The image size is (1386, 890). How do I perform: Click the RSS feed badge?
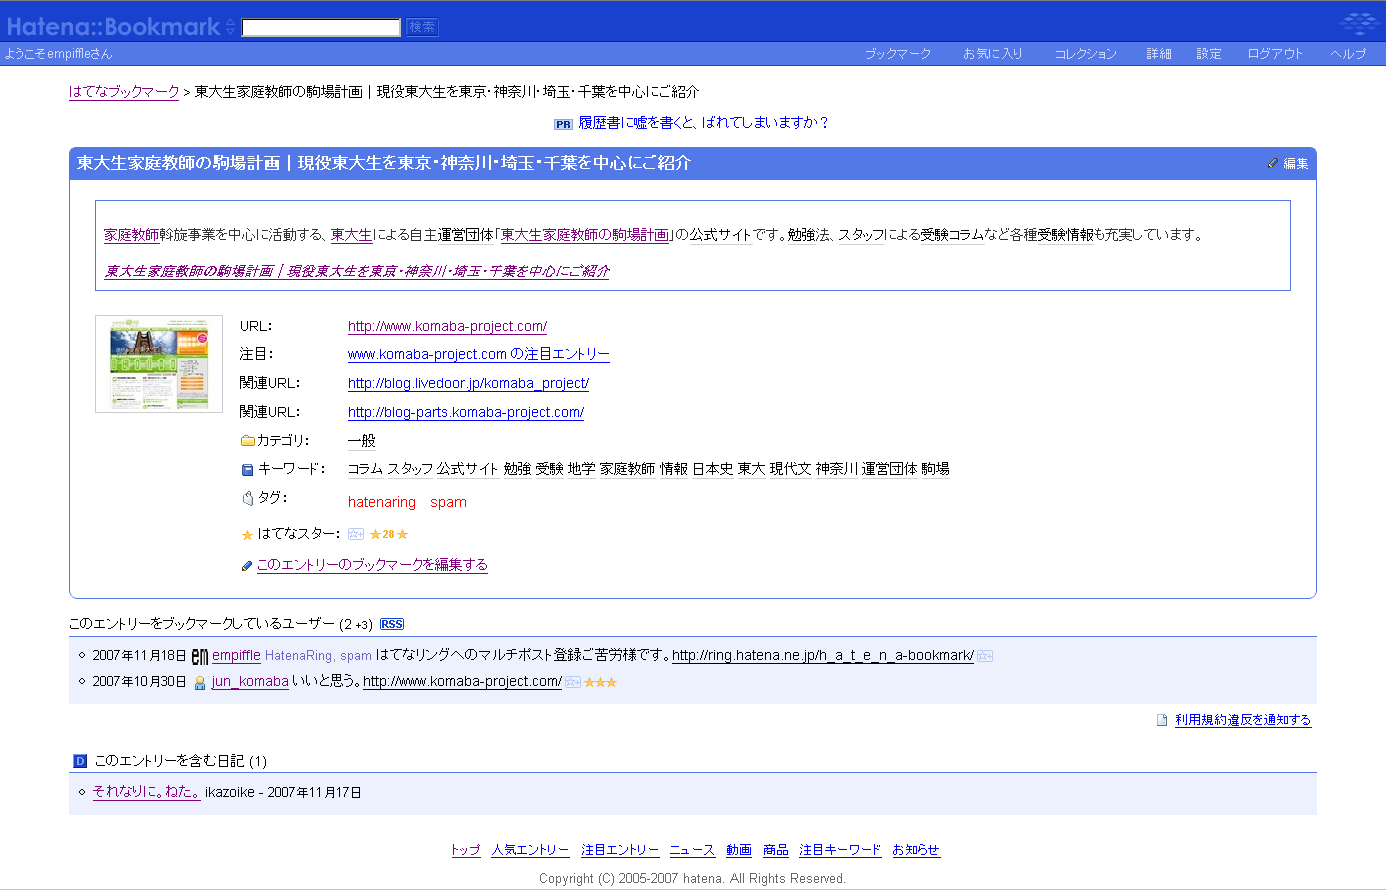[x=392, y=624]
